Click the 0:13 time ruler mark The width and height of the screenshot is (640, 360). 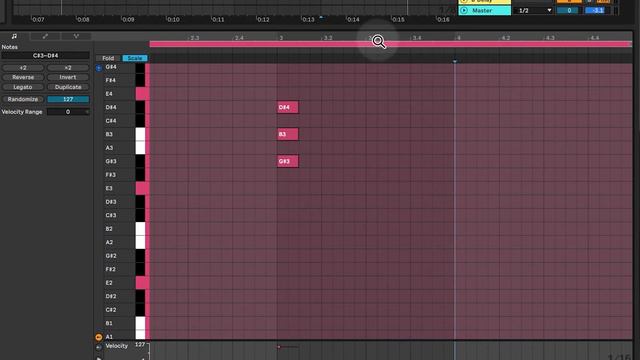tap(308, 19)
